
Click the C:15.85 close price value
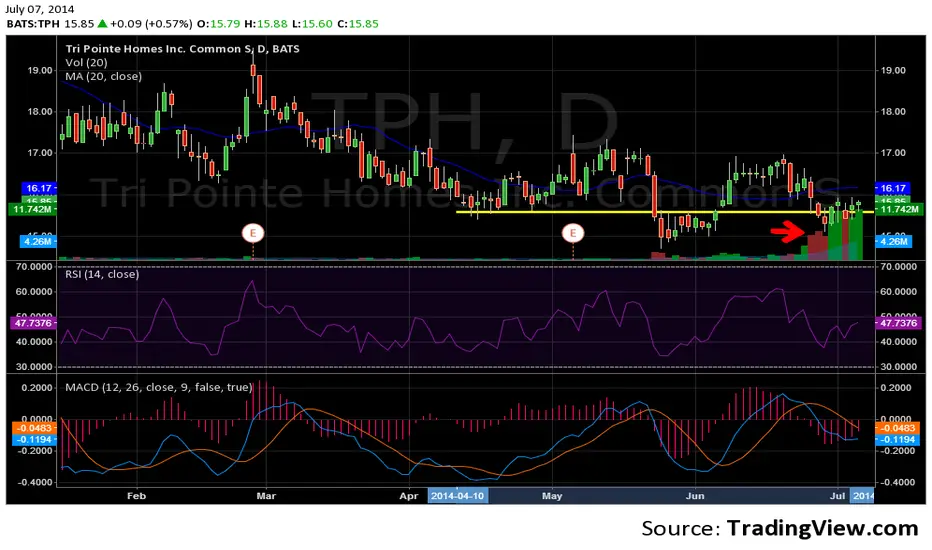tap(358, 24)
